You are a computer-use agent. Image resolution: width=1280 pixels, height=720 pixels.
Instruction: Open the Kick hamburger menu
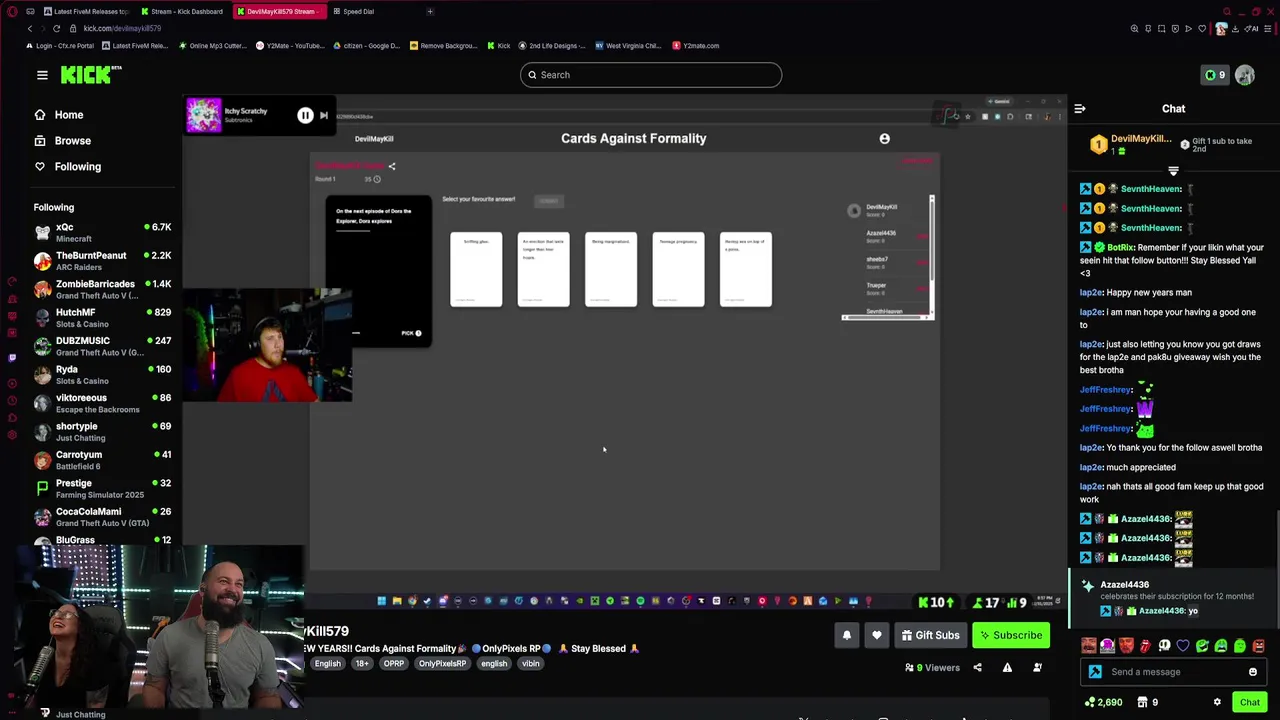click(x=42, y=75)
